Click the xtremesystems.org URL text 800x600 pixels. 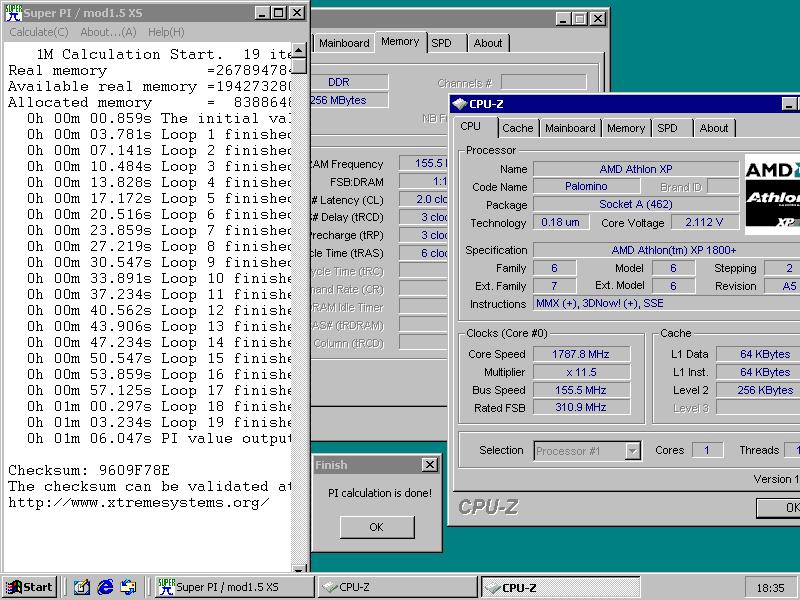139,503
